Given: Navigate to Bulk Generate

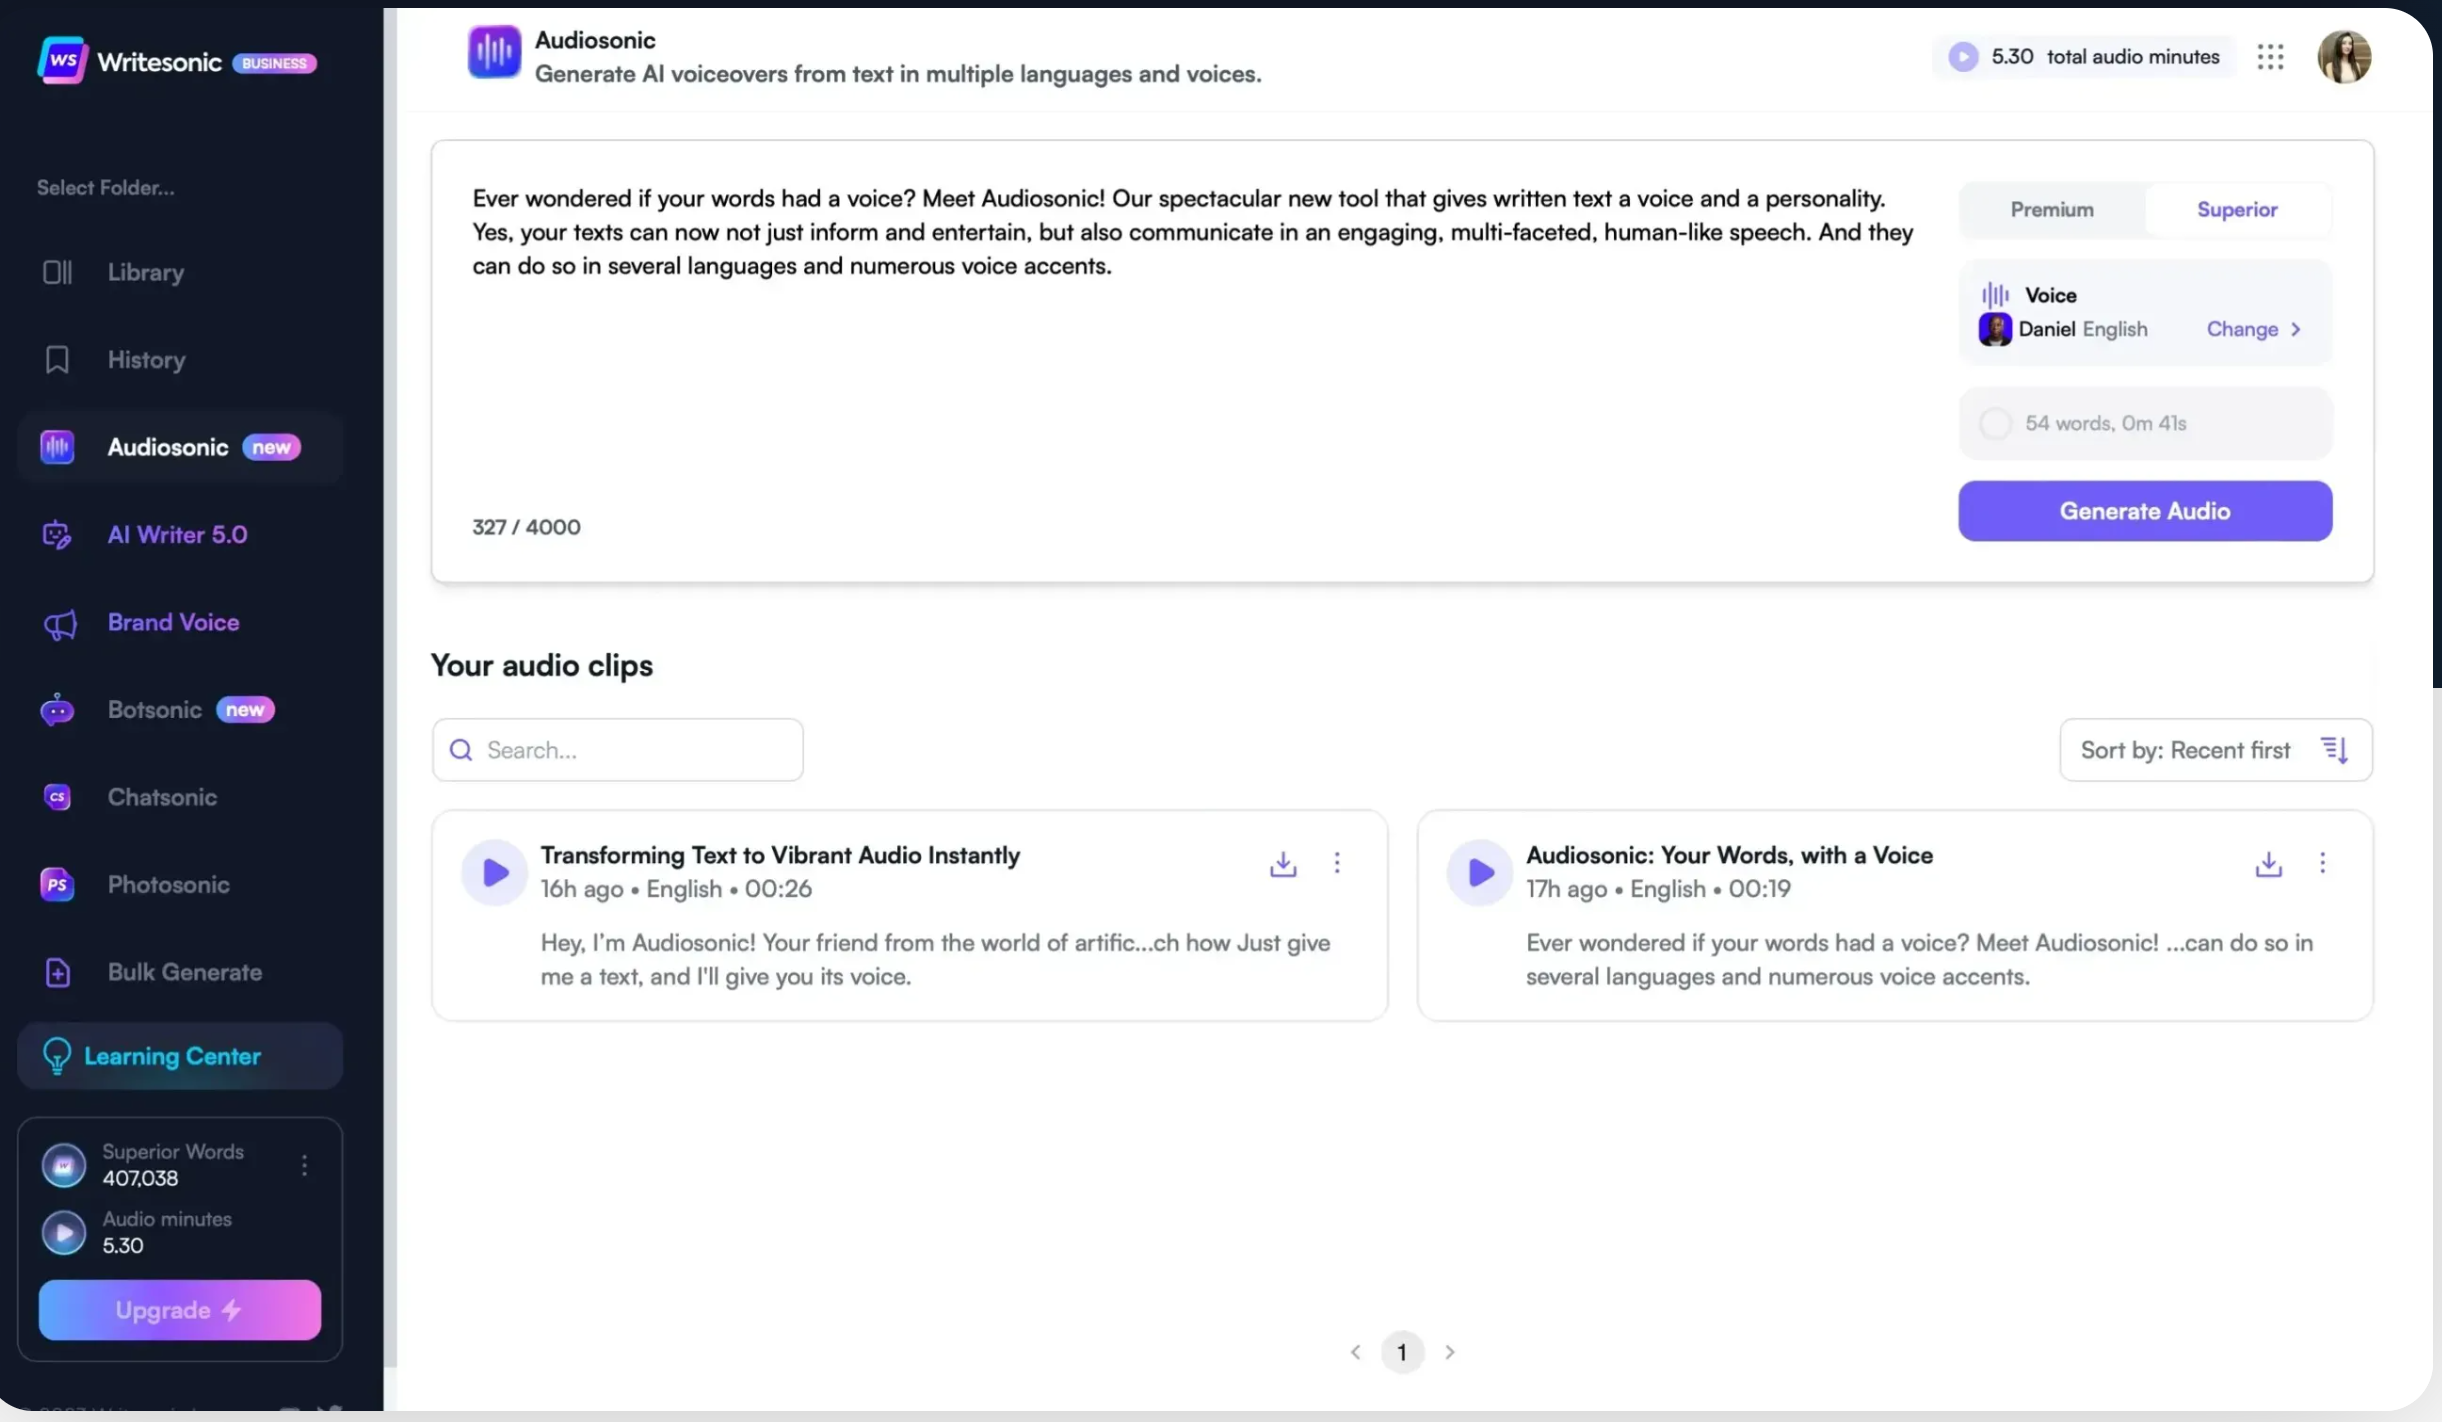Looking at the screenshot, I should 185,972.
